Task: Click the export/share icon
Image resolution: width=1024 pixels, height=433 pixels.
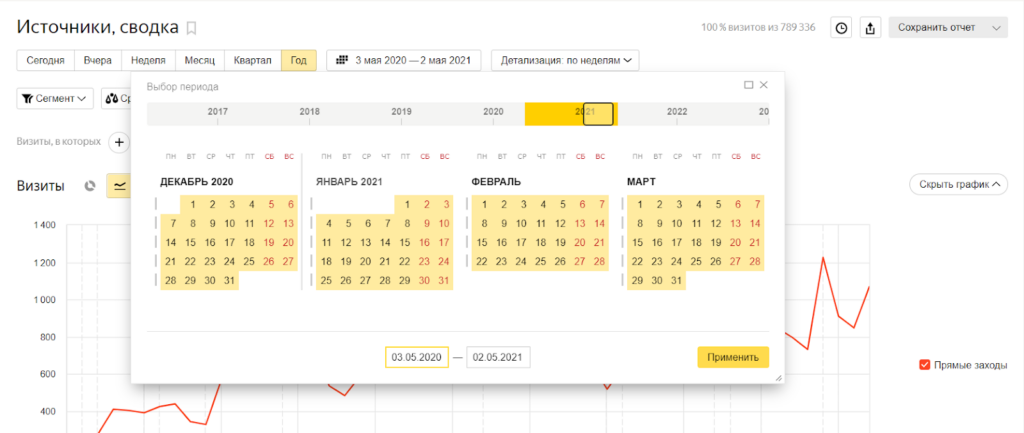Action: point(870,28)
